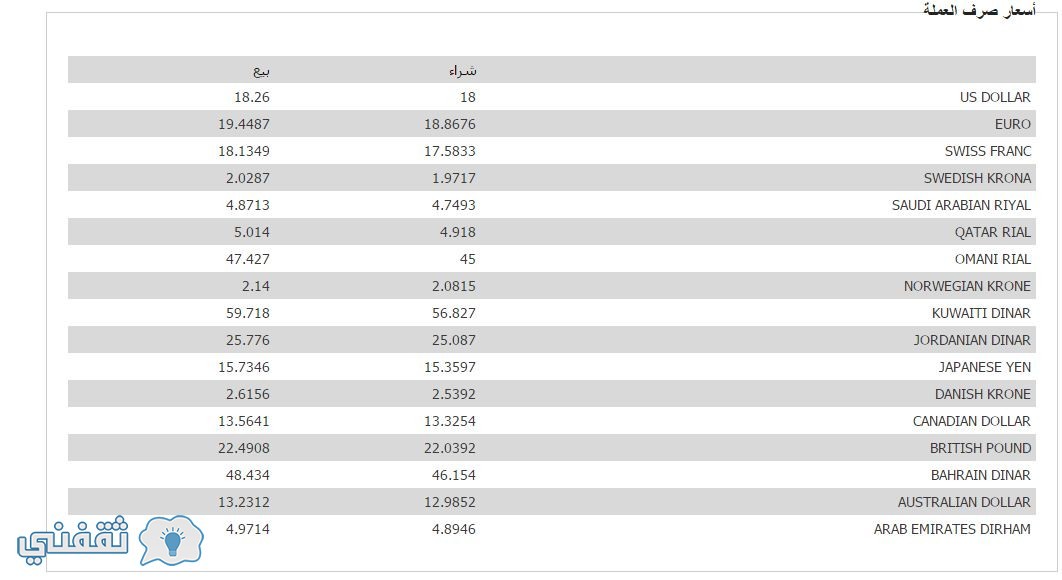Click the BRITISH POUND label

(x=980, y=448)
